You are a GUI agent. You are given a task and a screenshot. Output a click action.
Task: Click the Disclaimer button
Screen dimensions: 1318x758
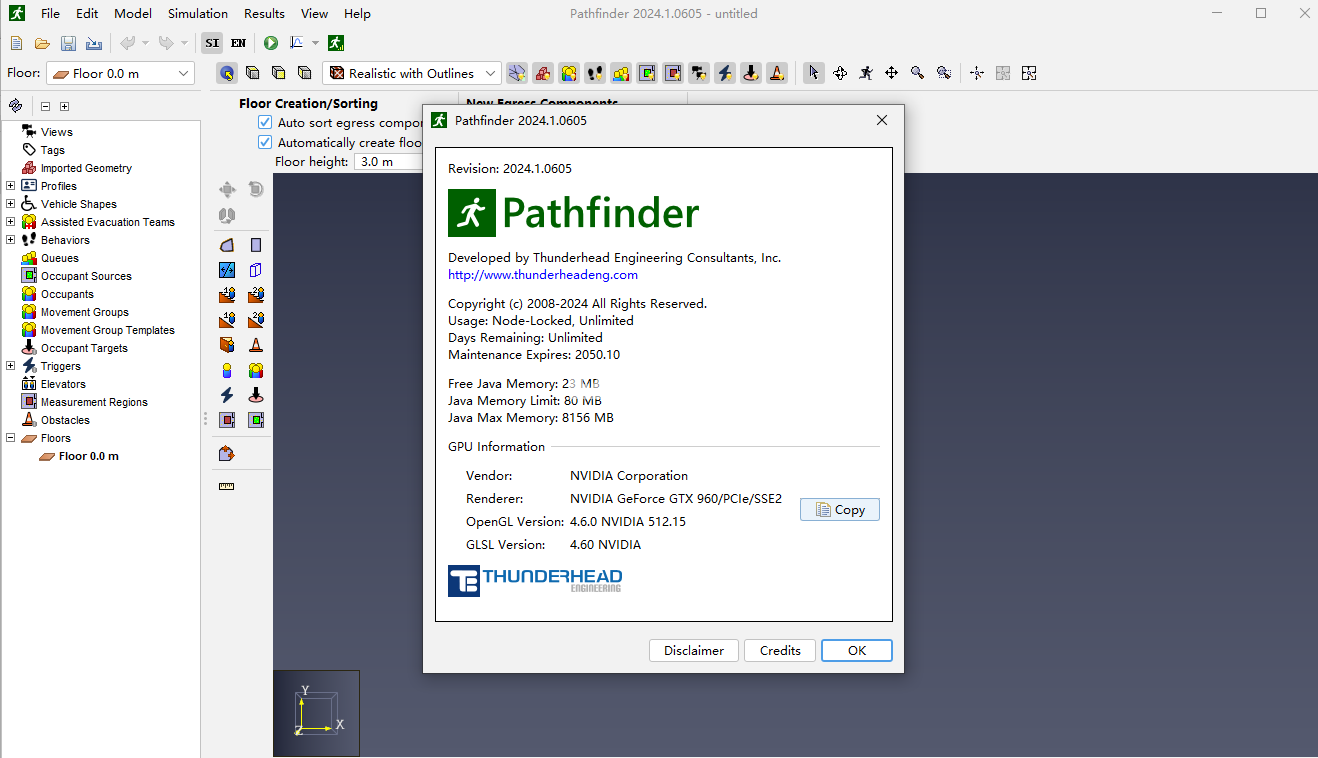[x=694, y=650]
